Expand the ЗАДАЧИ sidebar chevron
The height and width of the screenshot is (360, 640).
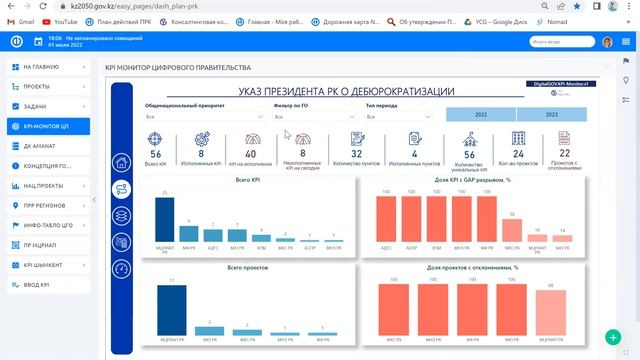click(84, 107)
